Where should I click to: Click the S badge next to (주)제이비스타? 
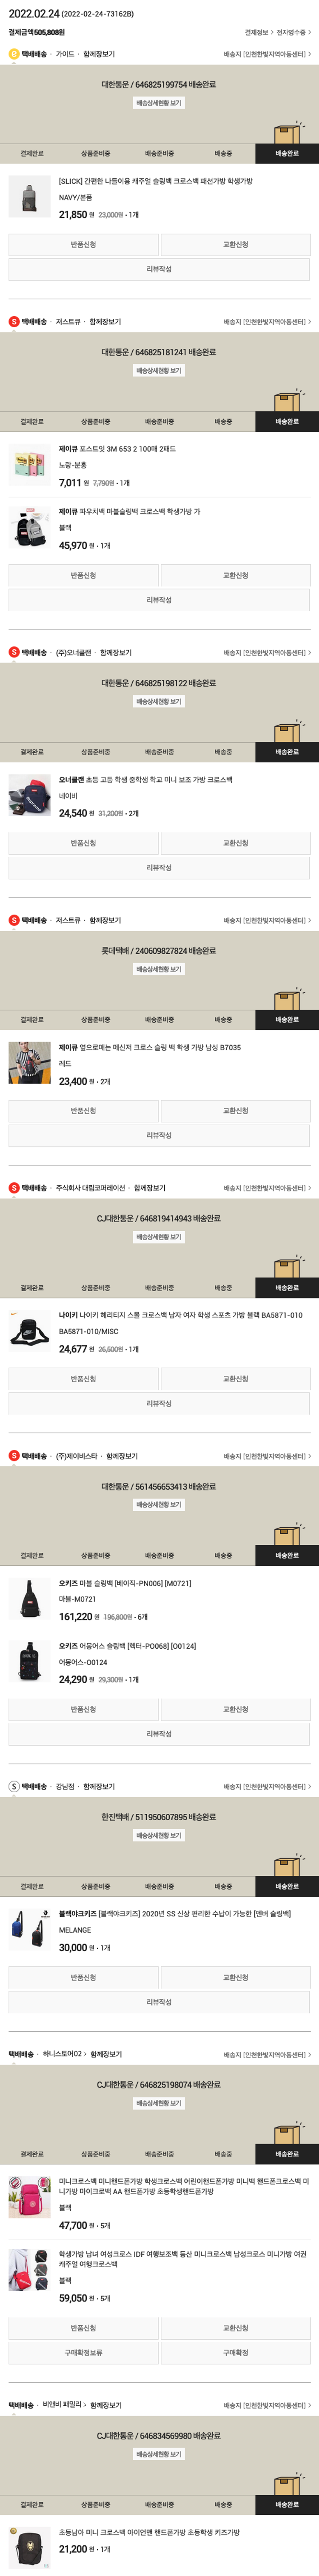[14, 1456]
